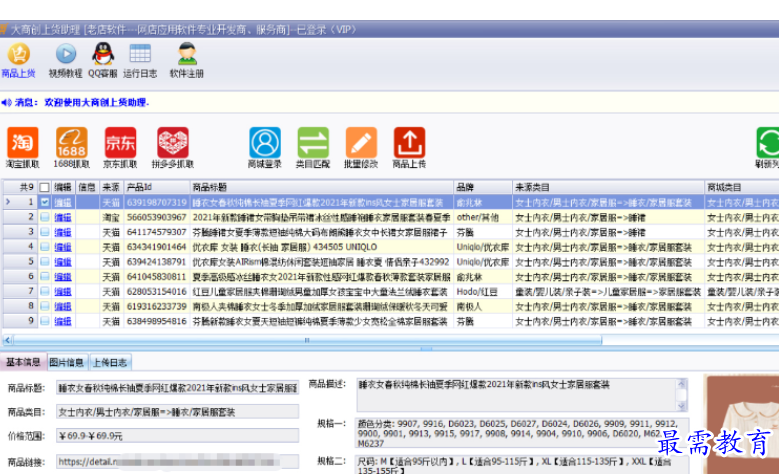Viewport: 779px width, 474px height.
Task: Click the 规格一 color classification text box
Action: [523, 433]
